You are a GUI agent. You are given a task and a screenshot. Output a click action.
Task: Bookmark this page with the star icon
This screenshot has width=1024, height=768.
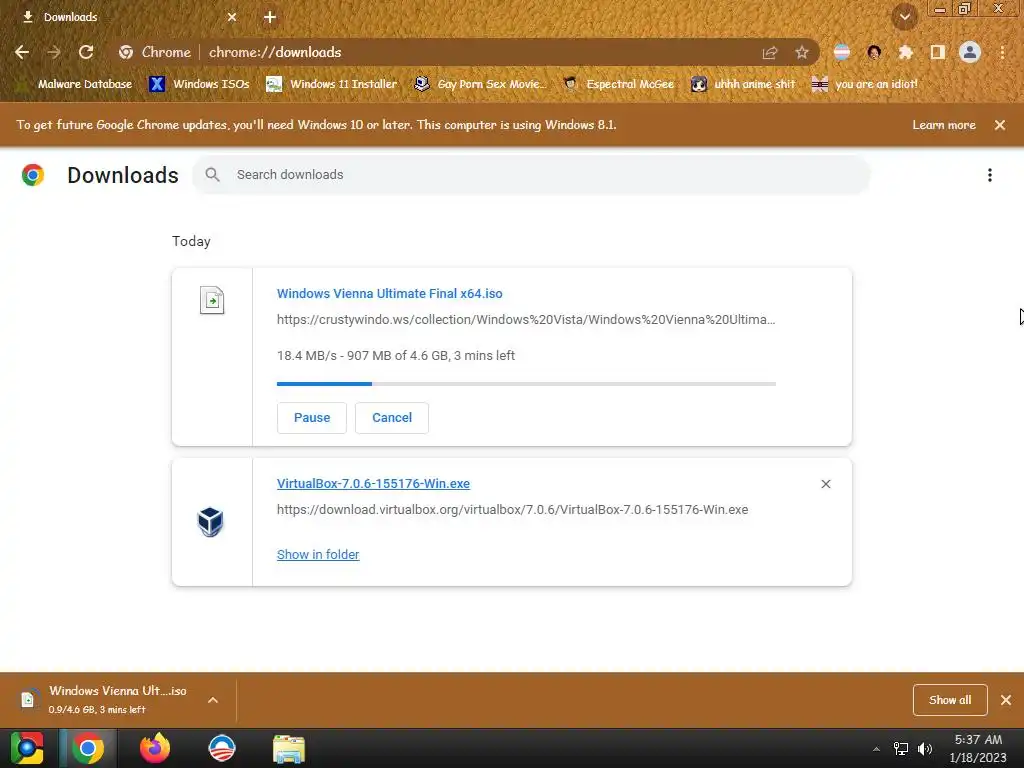tap(802, 52)
